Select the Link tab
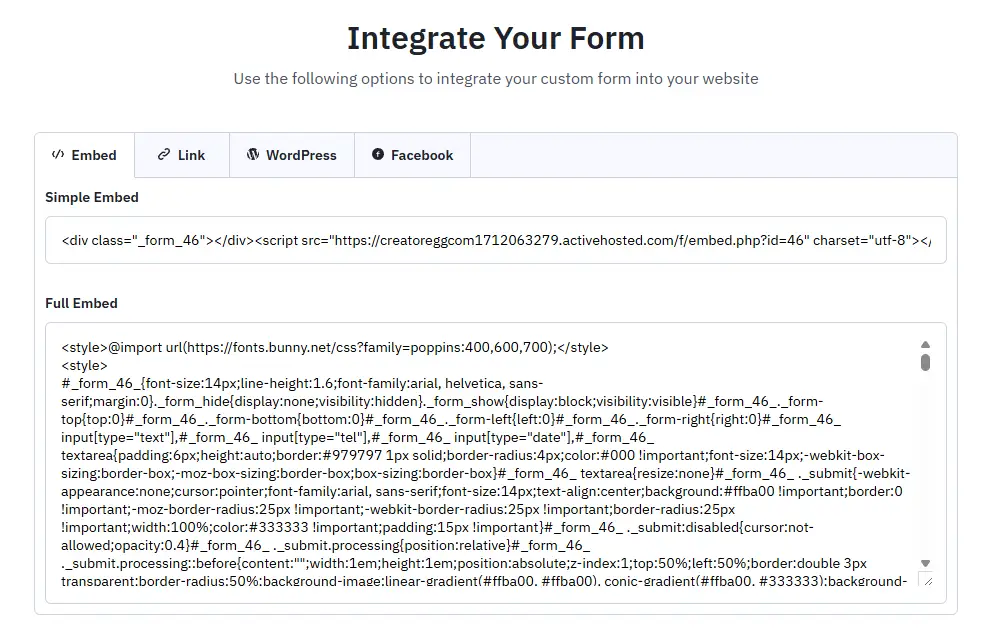Screen dimensions: 1002x641 tap(181, 155)
